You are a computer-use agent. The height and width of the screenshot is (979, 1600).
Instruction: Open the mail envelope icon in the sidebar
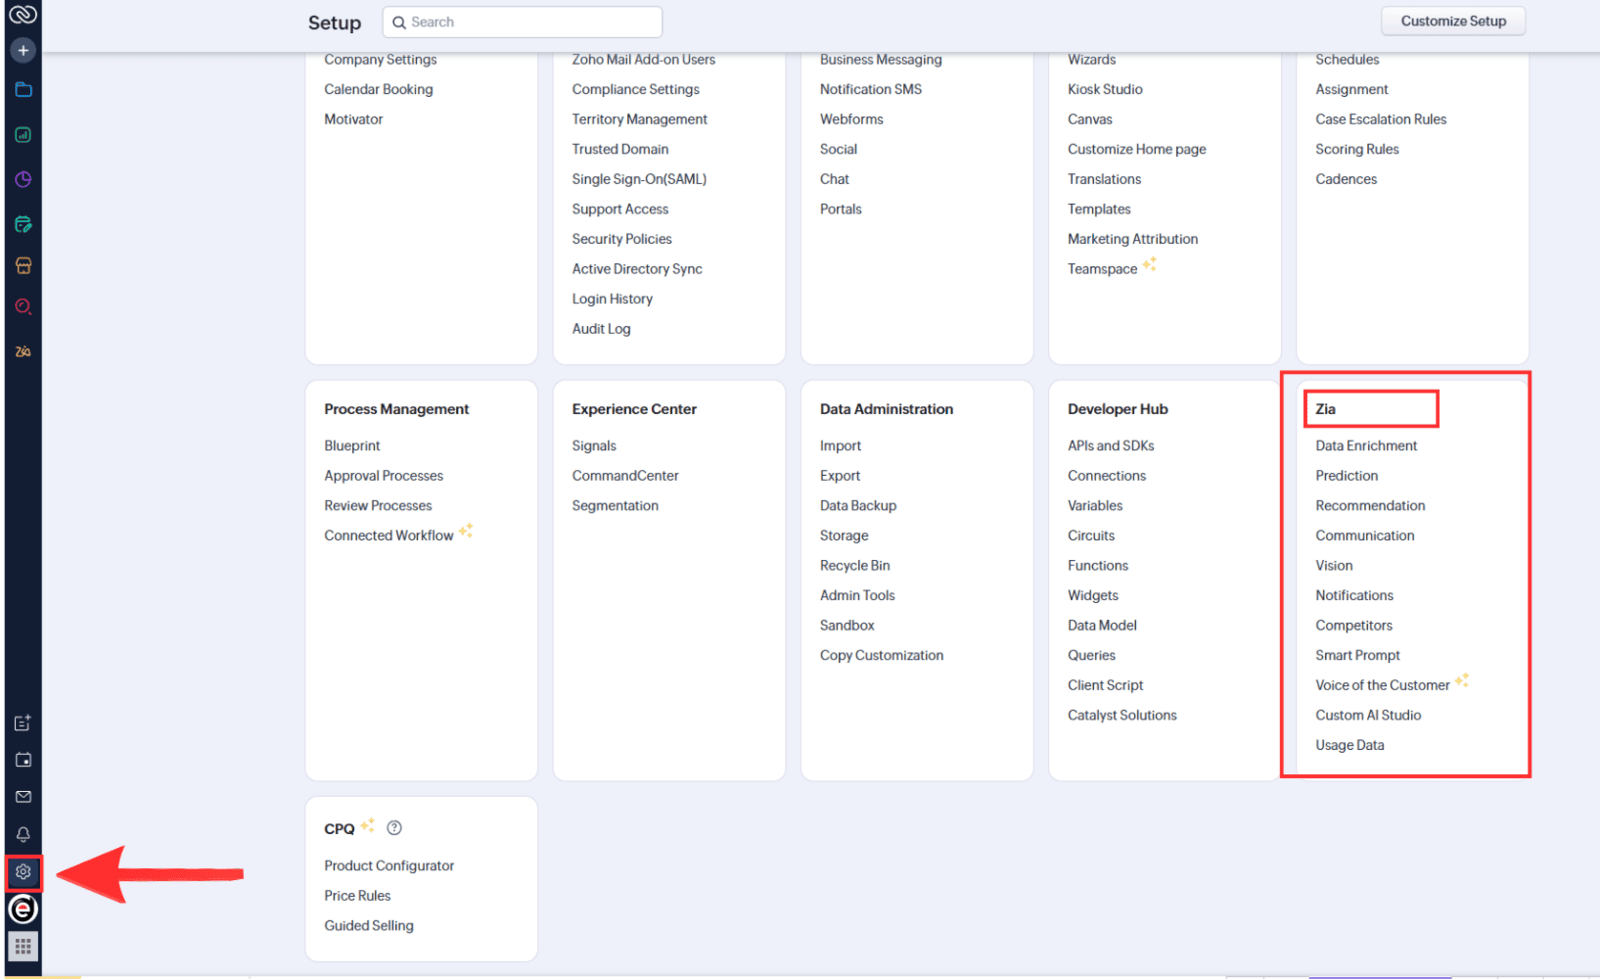pyautogui.click(x=22, y=797)
